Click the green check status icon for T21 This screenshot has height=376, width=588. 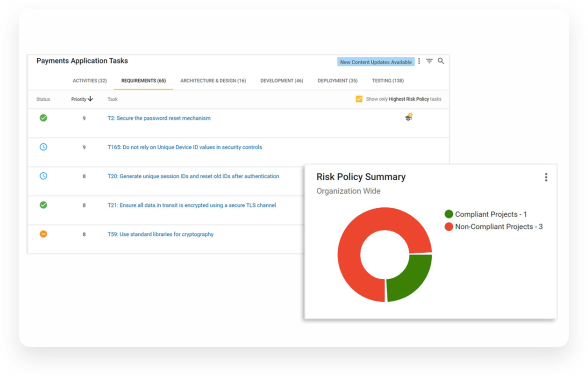coord(44,205)
